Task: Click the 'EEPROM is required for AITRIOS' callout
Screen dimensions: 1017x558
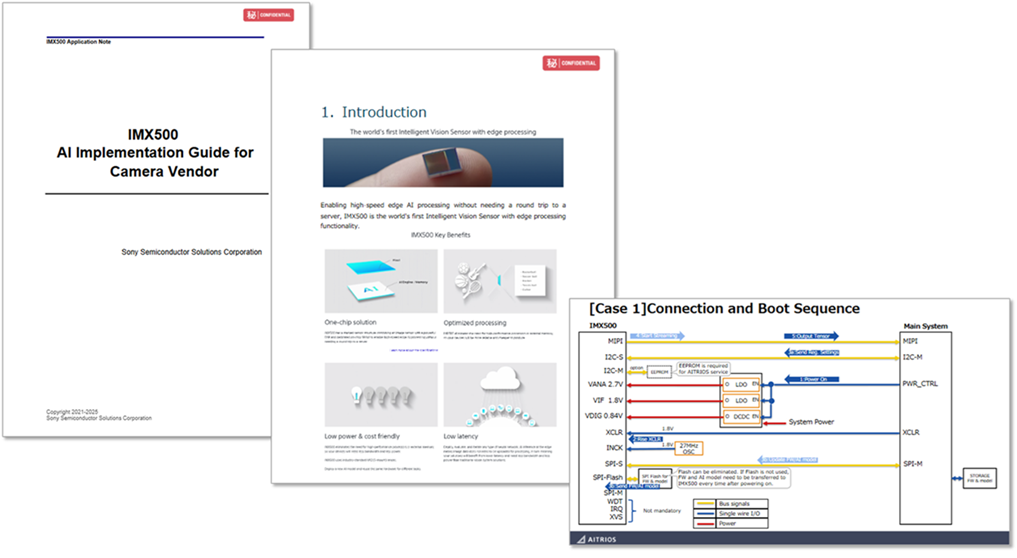Action: (x=703, y=369)
